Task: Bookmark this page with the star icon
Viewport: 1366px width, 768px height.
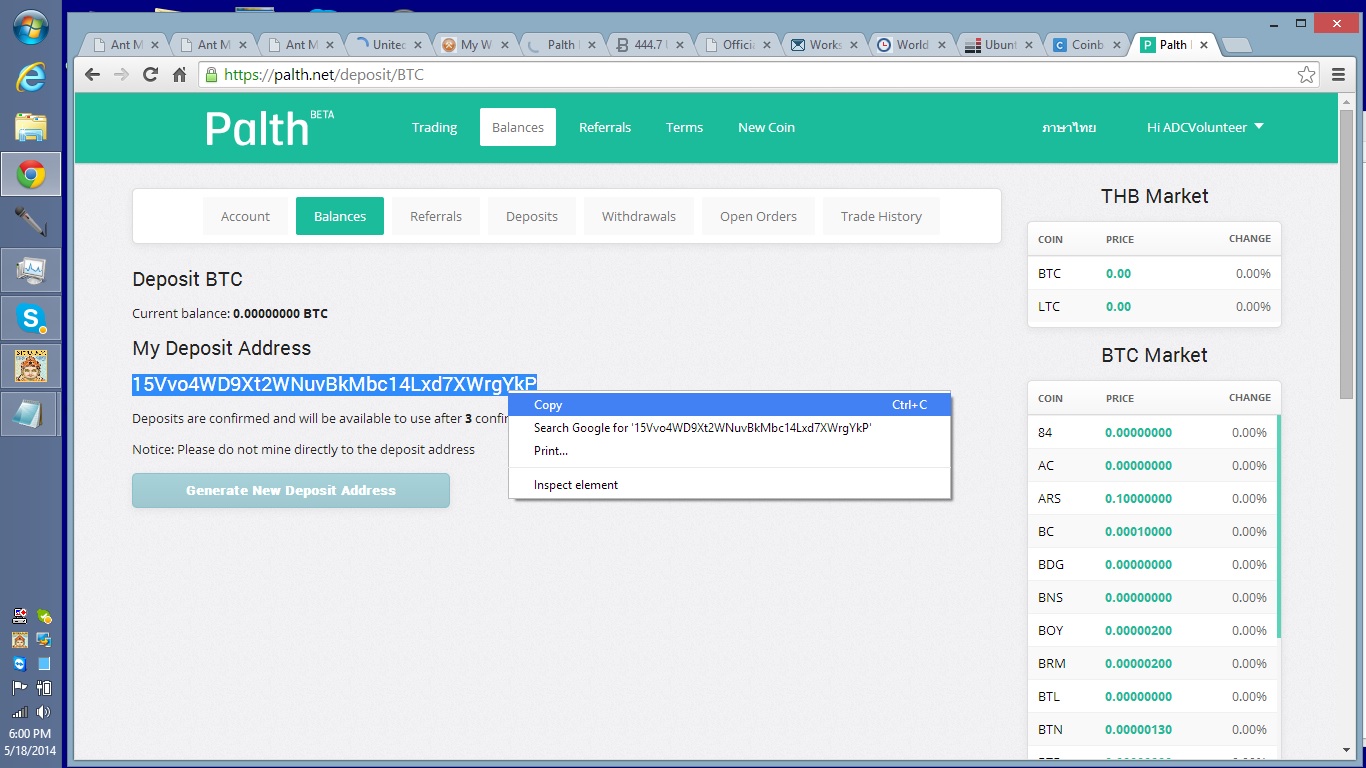Action: [x=1306, y=75]
